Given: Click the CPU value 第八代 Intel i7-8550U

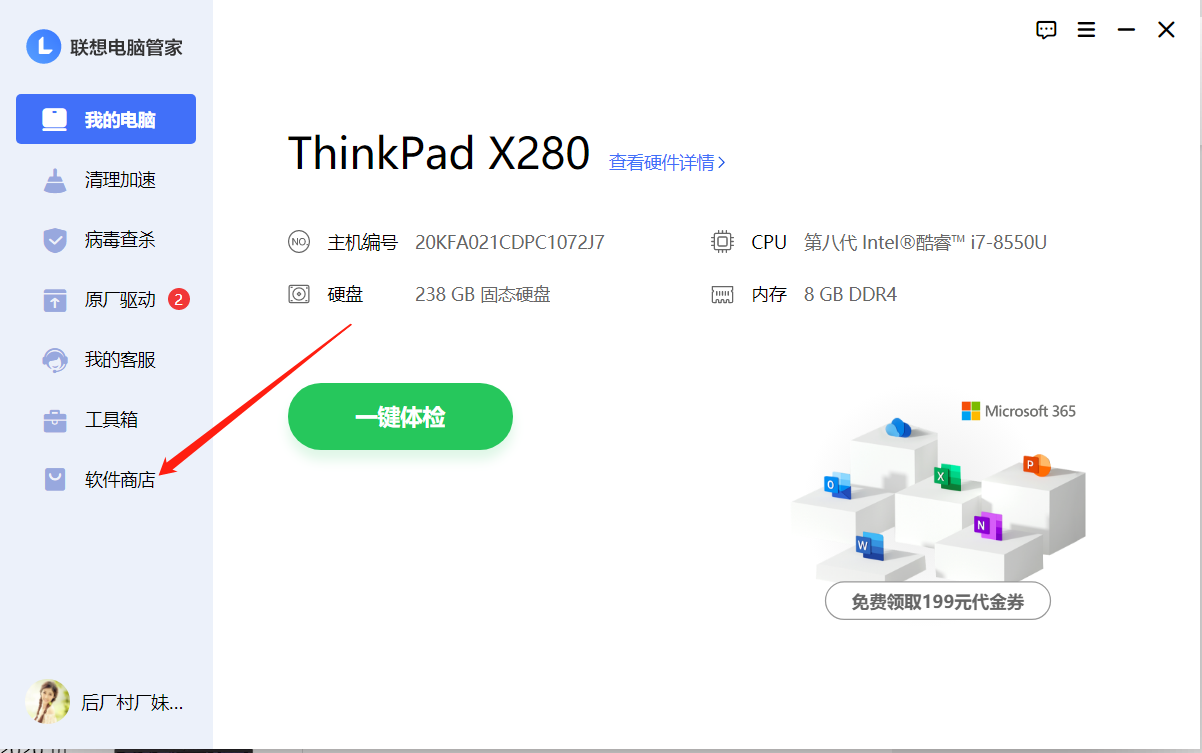Looking at the screenshot, I should click(925, 242).
